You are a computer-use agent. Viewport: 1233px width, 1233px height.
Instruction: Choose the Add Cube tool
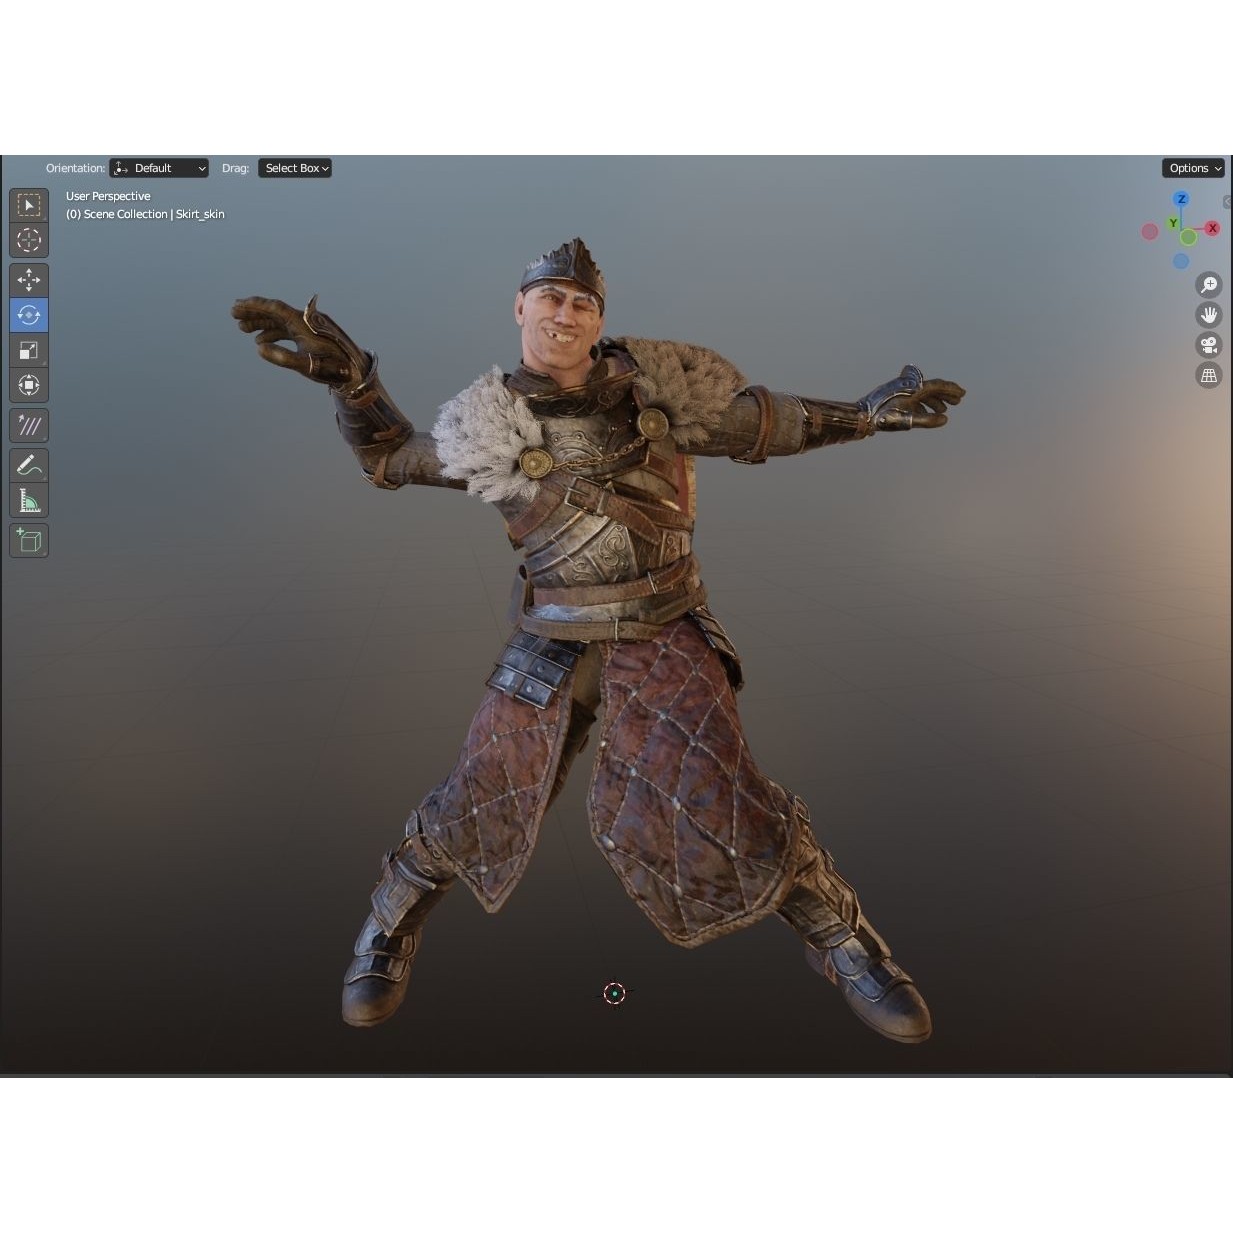click(29, 540)
